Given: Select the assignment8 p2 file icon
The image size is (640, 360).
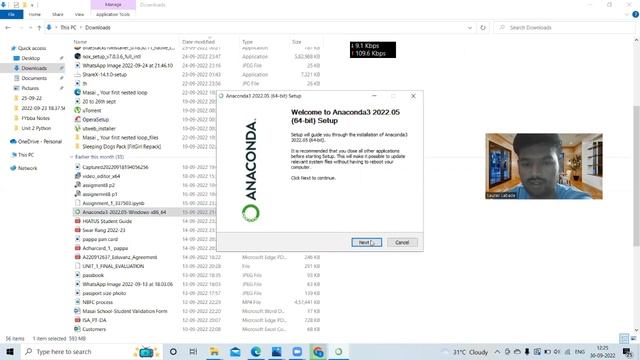Looking at the screenshot, I should tap(78, 185).
